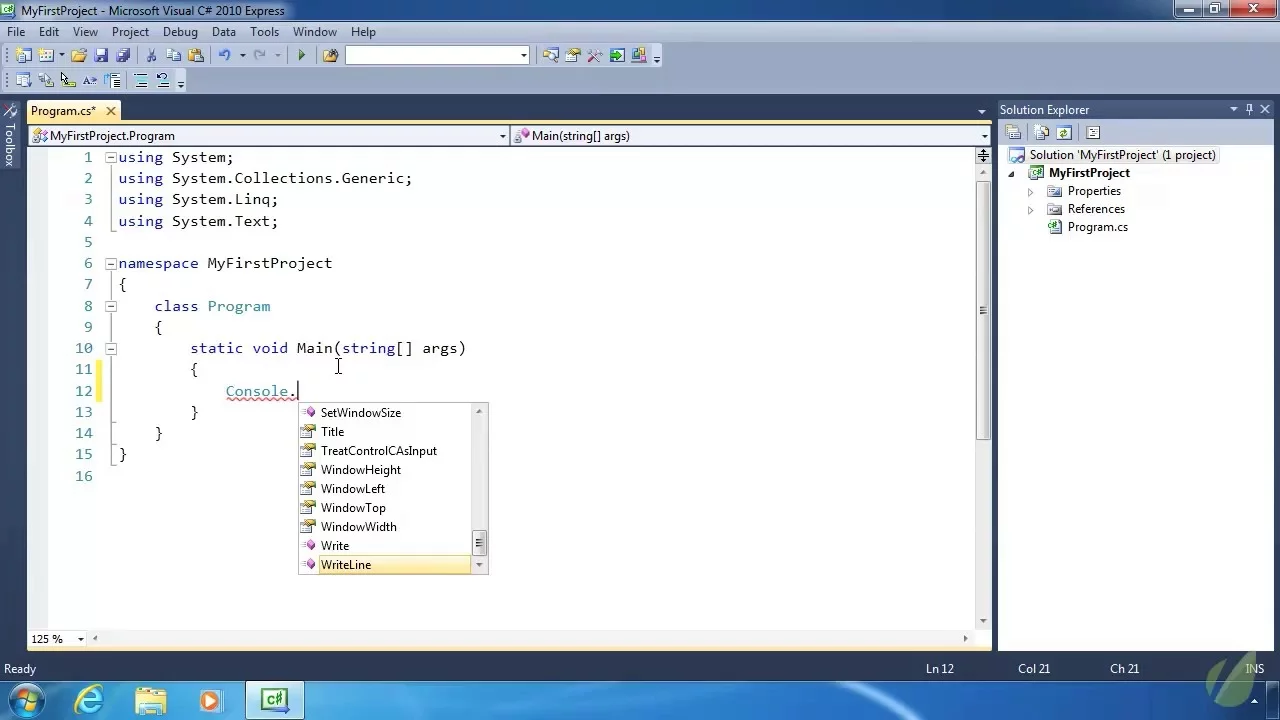The image size is (1280, 720).
Task: Click the Display Quick Info icon
Action: click(x=68, y=81)
